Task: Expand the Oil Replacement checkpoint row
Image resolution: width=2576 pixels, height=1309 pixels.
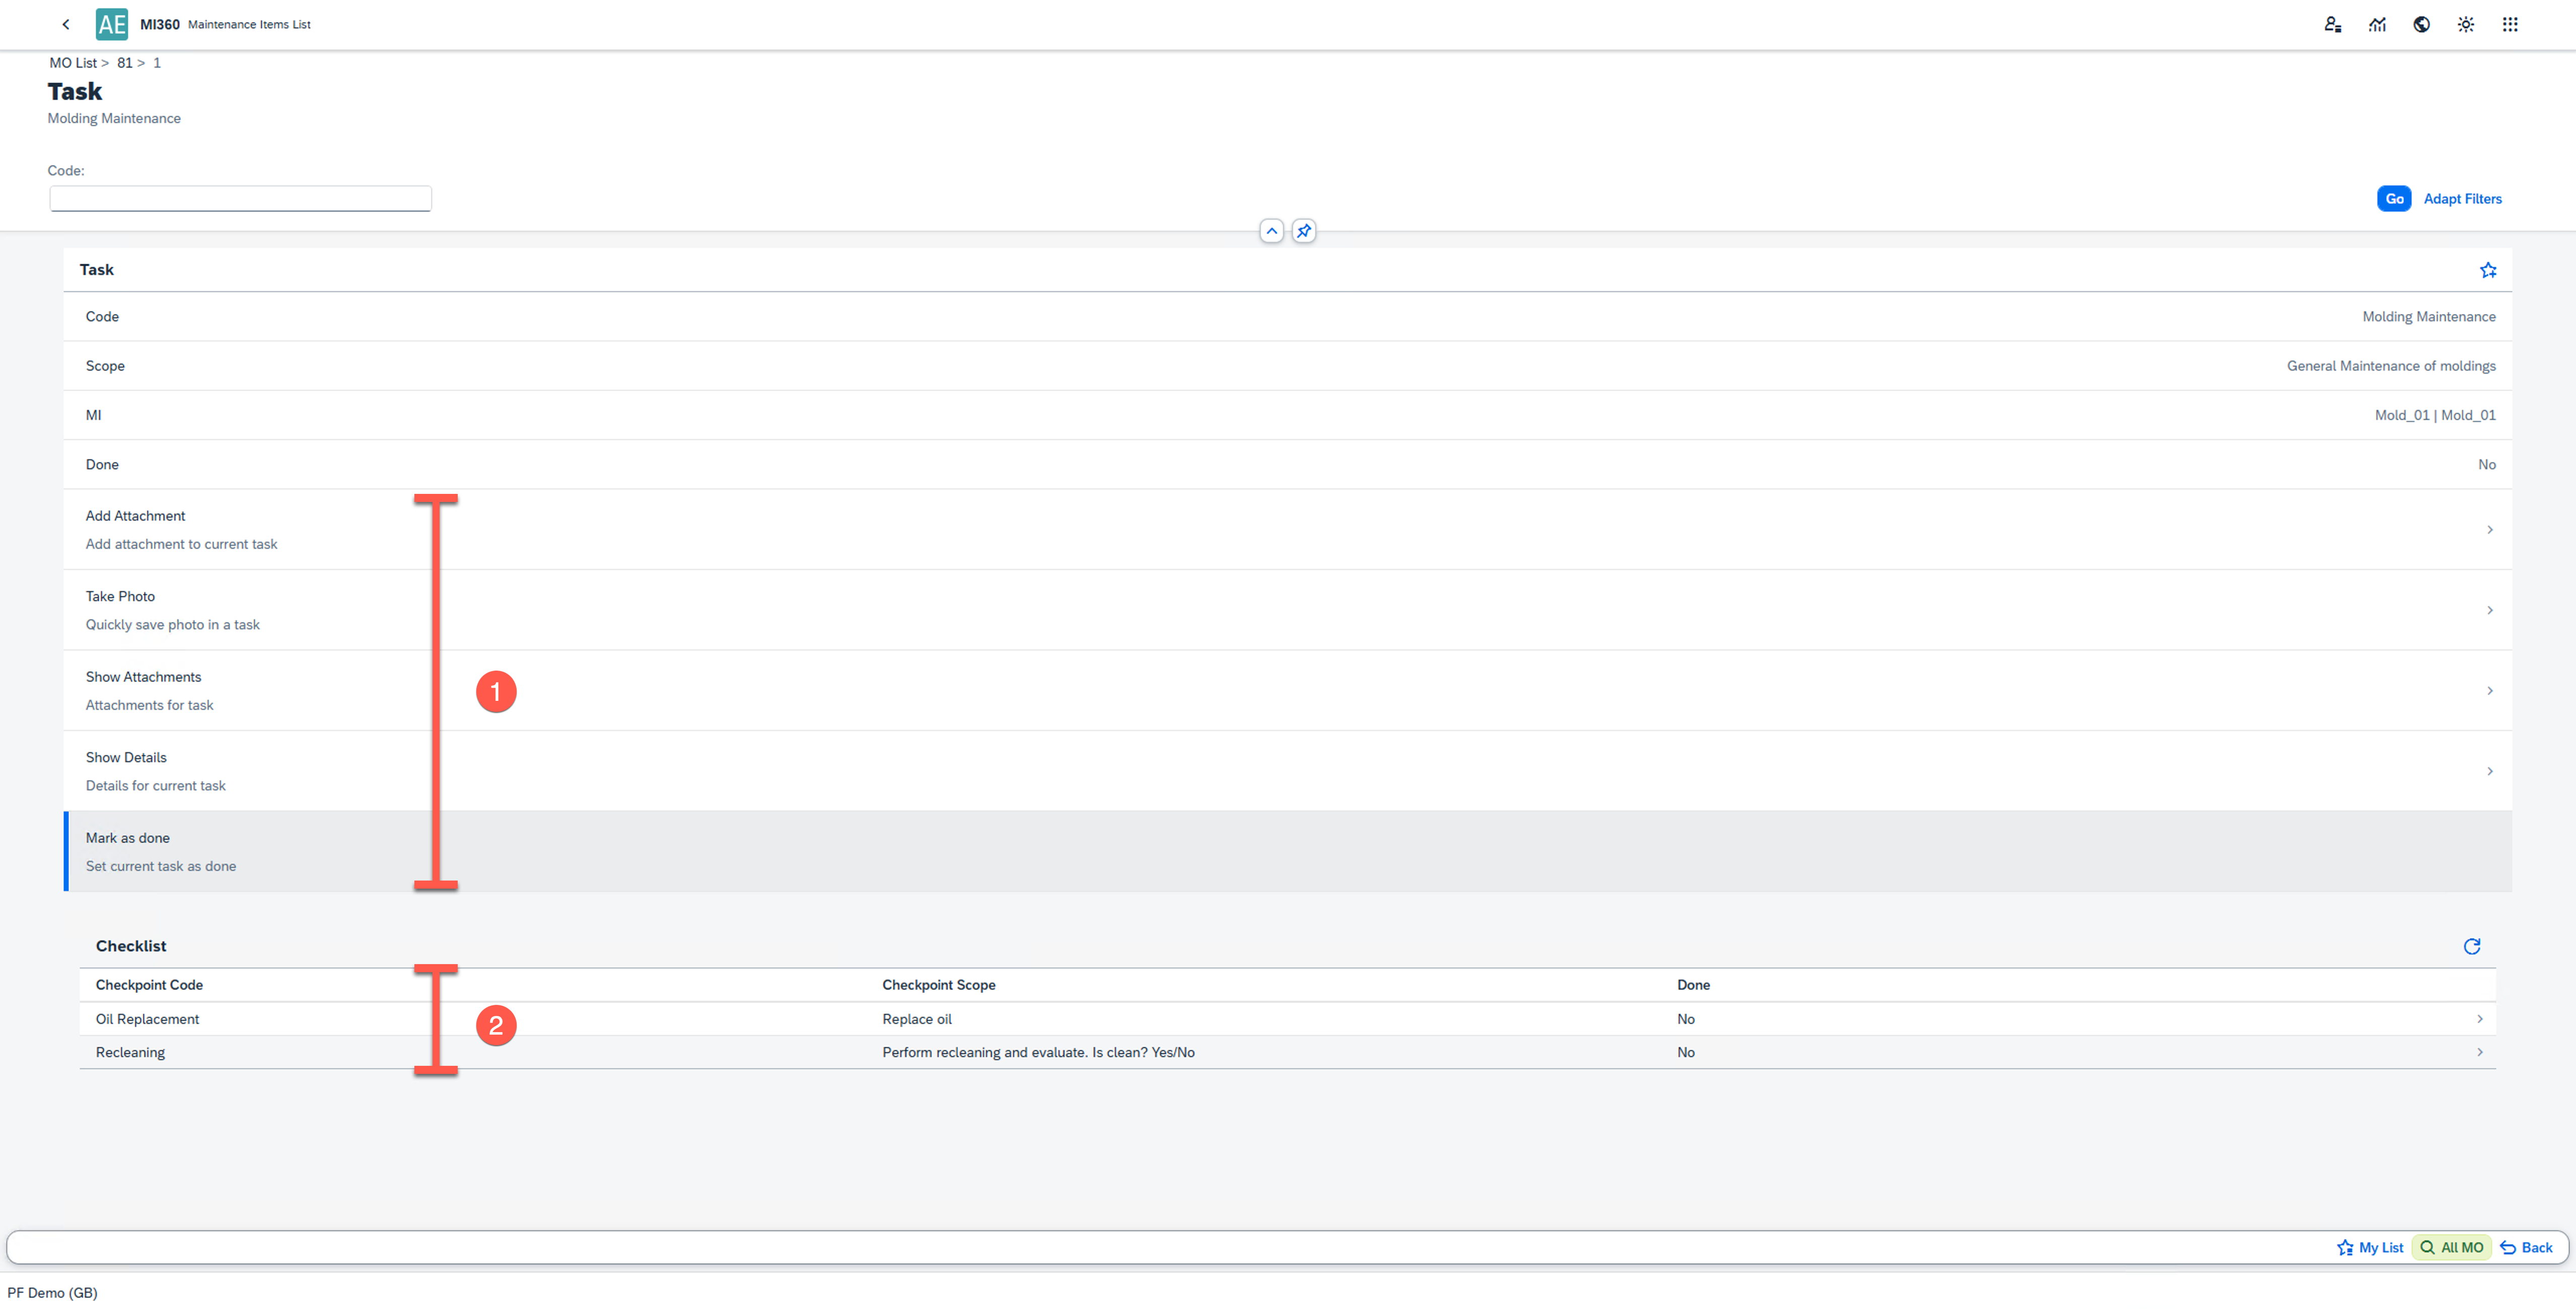Action: click(2479, 1018)
